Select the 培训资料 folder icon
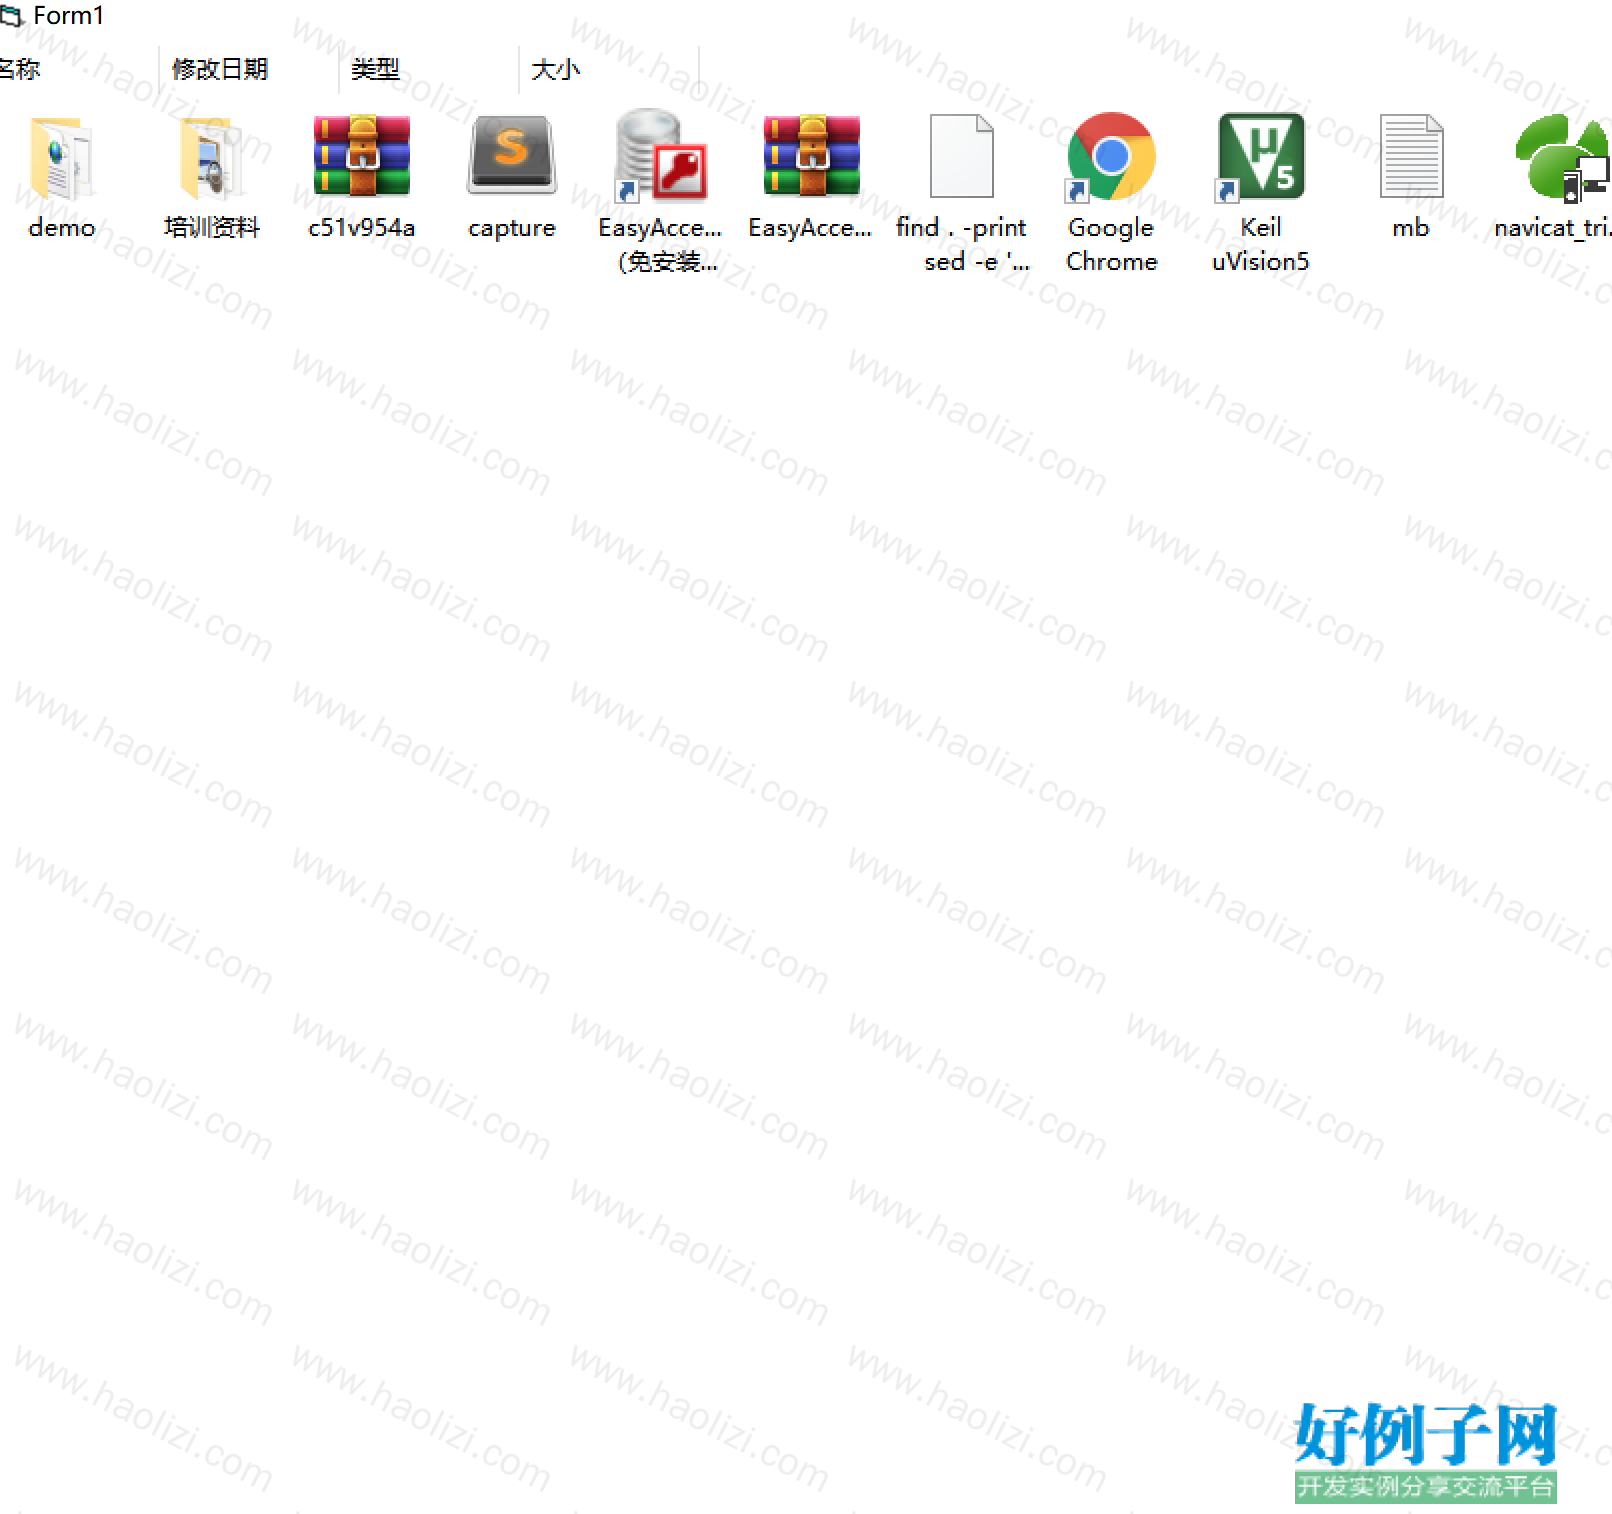Image resolution: width=1612 pixels, height=1514 pixels. (x=211, y=157)
